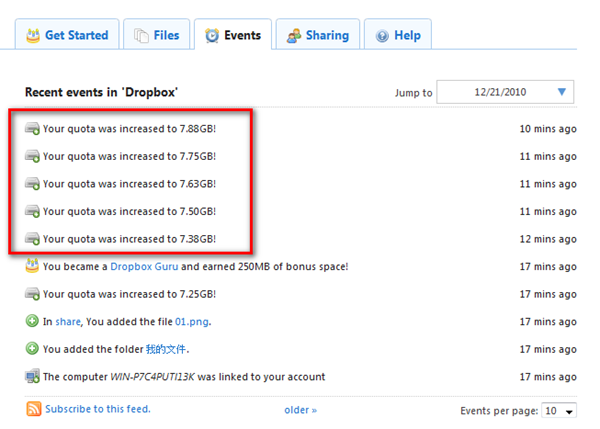Click 'Your quota was increased to 7.88GB!' text
600x429 pixels.
pyautogui.click(x=129, y=129)
